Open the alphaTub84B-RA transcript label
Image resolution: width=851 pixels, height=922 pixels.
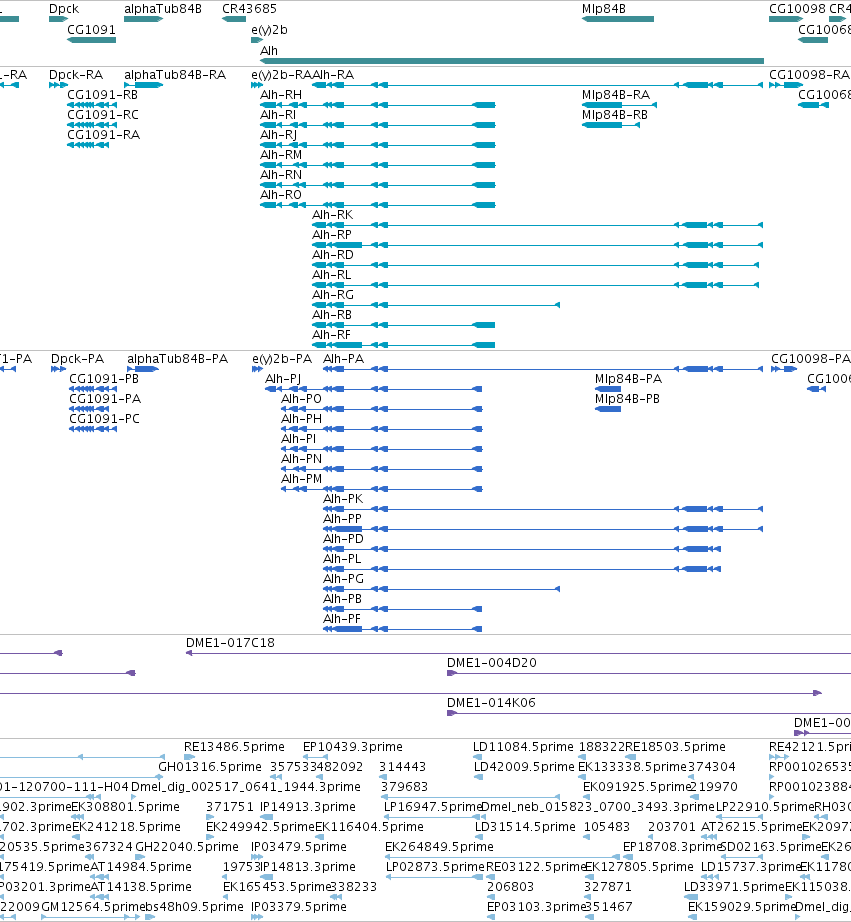[x=175, y=75]
